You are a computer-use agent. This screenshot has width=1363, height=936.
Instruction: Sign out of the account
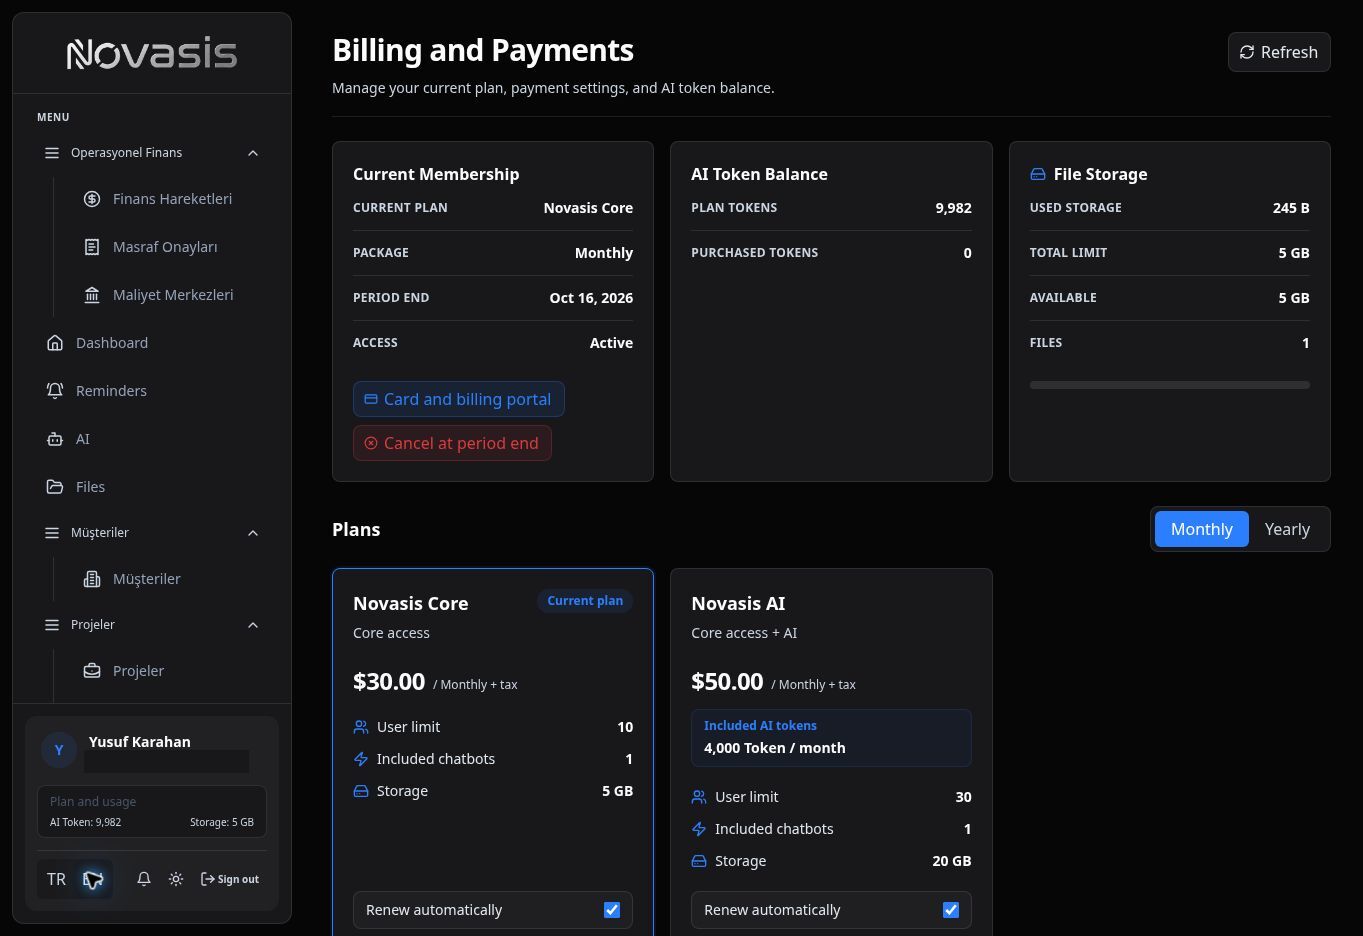click(x=230, y=879)
